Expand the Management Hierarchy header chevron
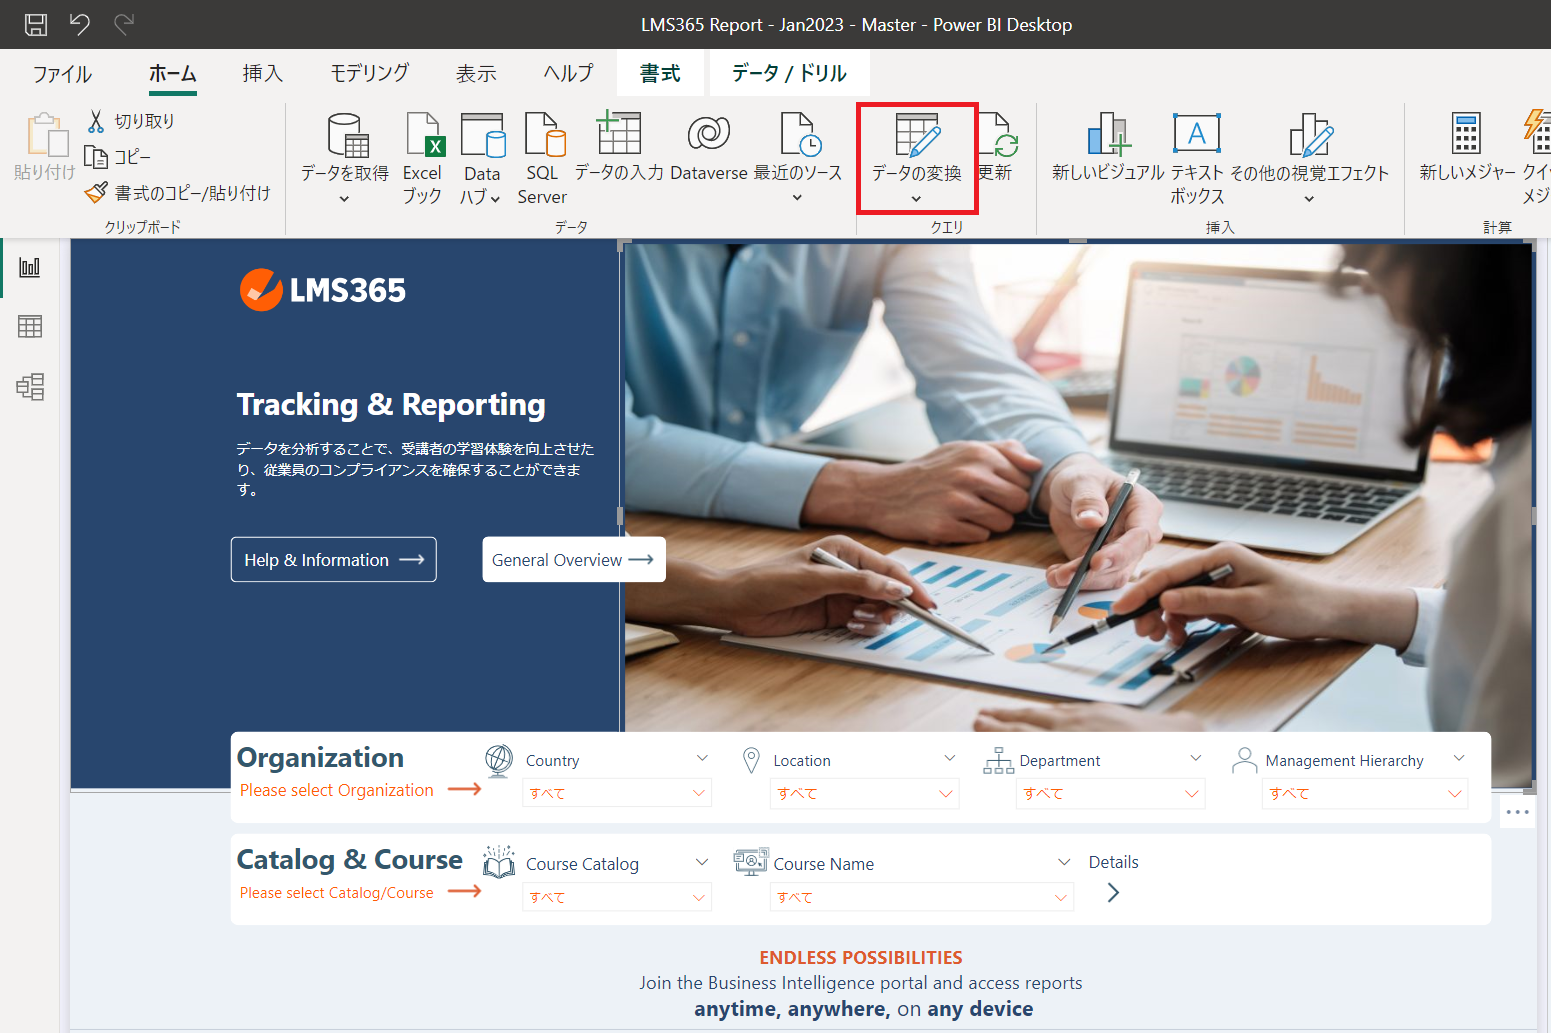This screenshot has height=1033, width=1551. pyautogui.click(x=1459, y=759)
